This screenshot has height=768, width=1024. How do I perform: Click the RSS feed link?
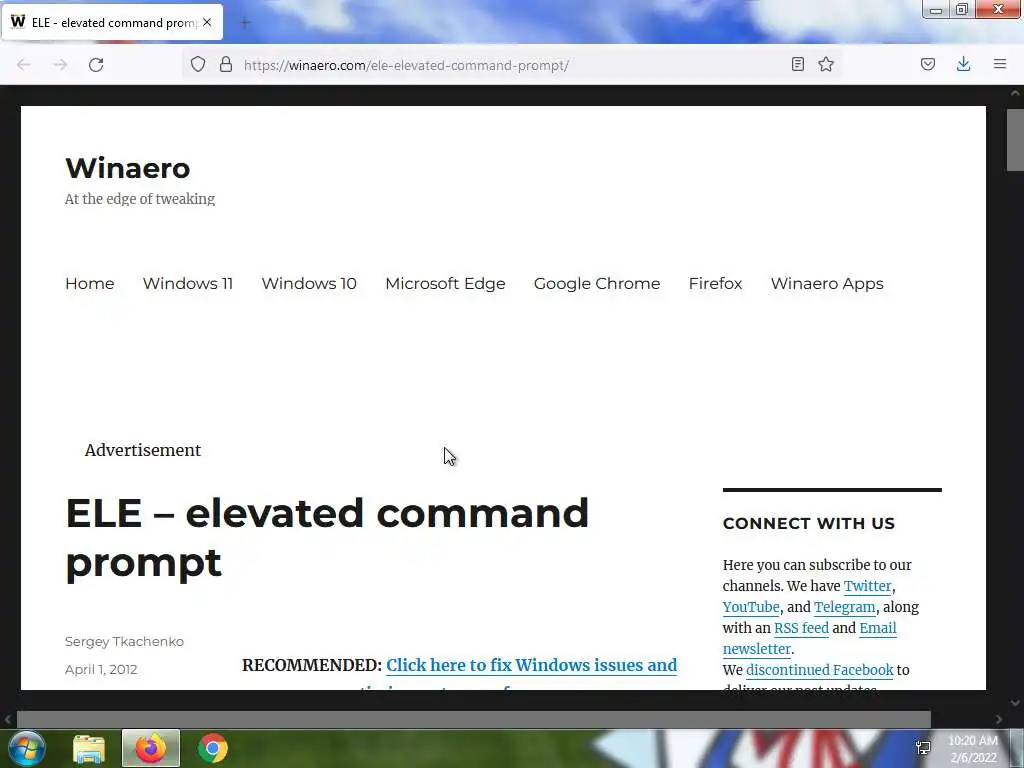click(x=801, y=628)
